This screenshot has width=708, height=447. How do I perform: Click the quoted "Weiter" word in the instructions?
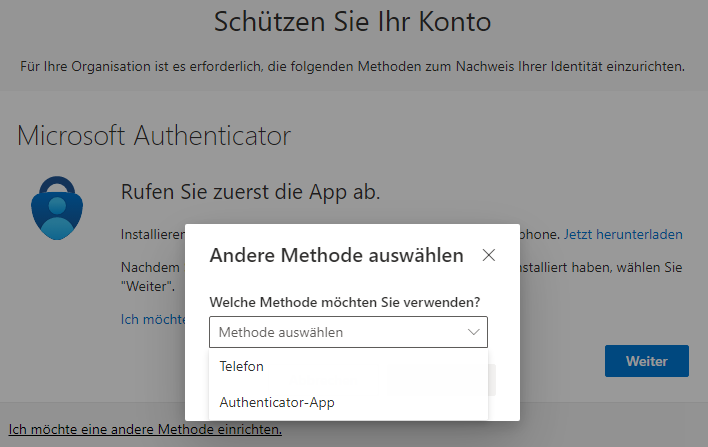pyautogui.click(x=146, y=286)
